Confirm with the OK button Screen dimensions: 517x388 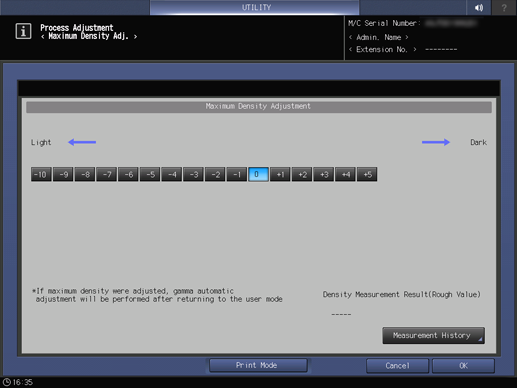coord(463,366)
